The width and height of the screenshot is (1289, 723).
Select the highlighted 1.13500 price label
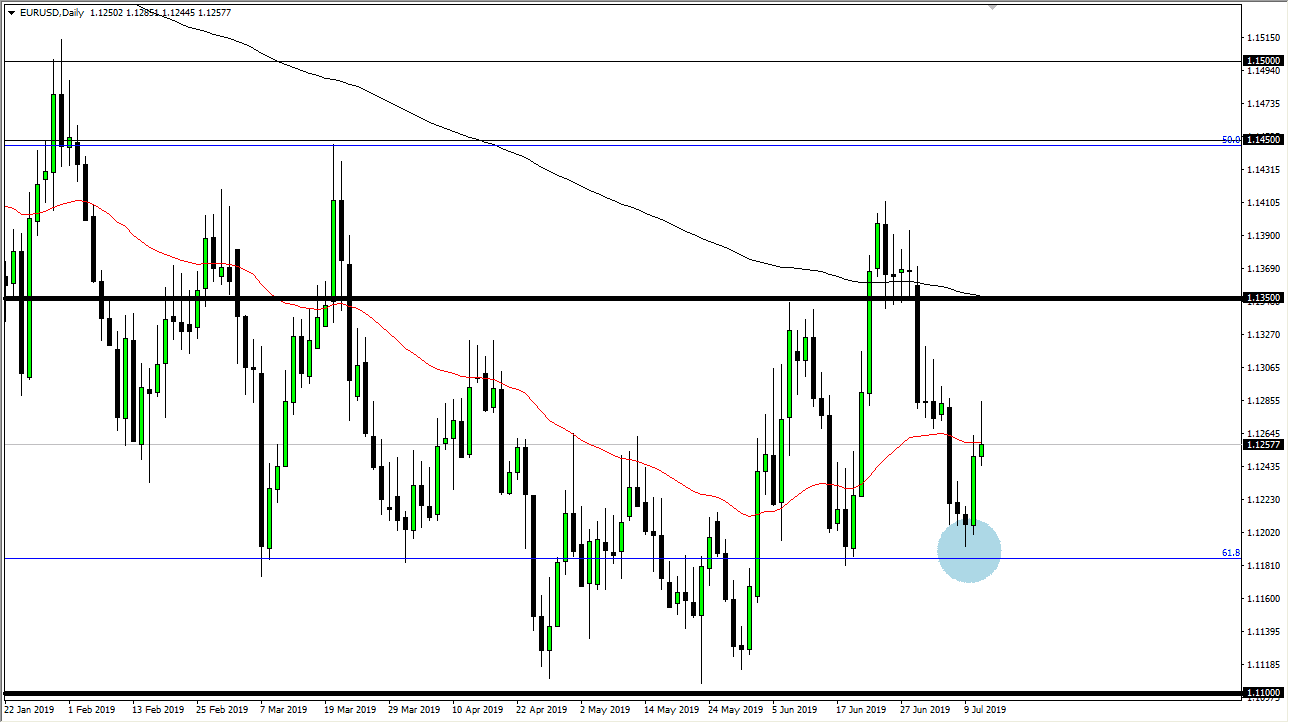(x=1261, y=296)
